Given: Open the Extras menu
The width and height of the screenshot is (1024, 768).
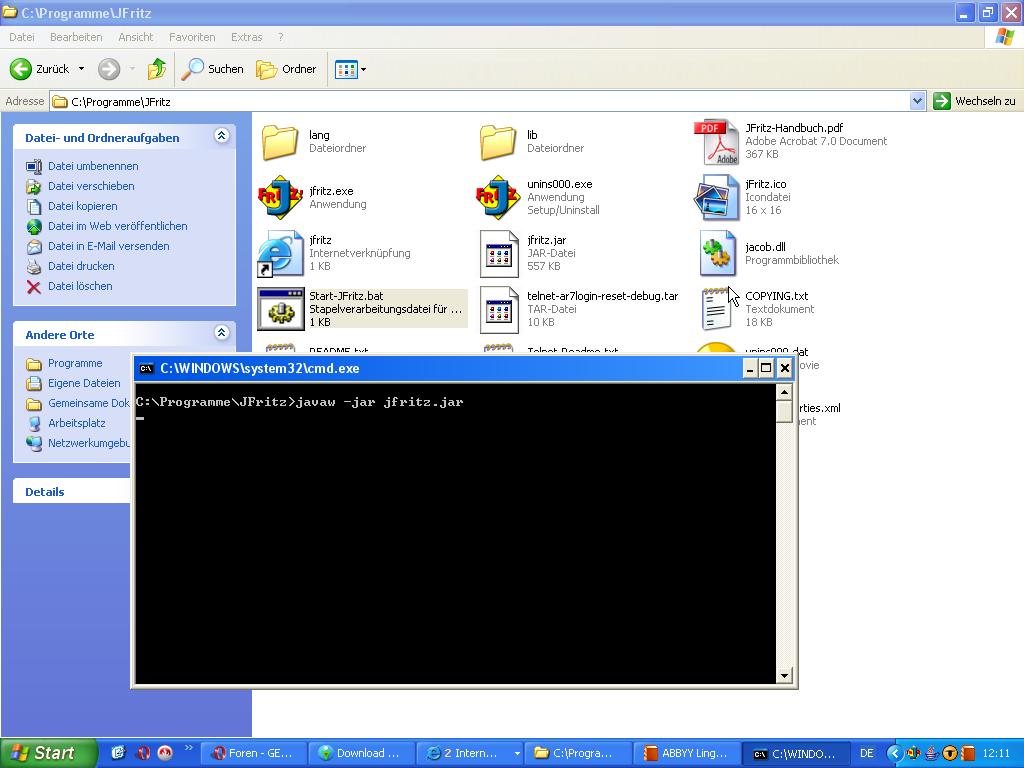Looking at the screenshot, I should pyautogui.click(x=246, y=37).
